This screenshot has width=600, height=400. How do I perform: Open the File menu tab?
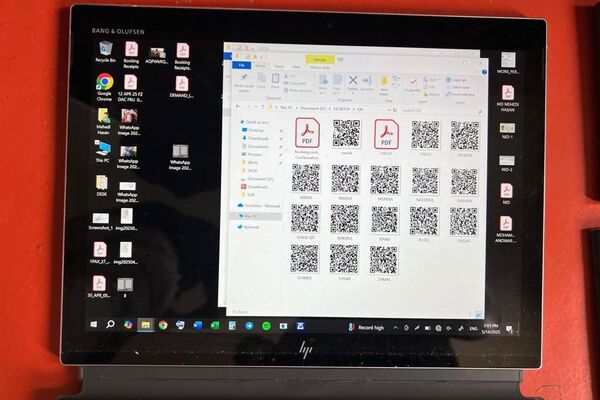pyautogui.click(x=241, y=66)
